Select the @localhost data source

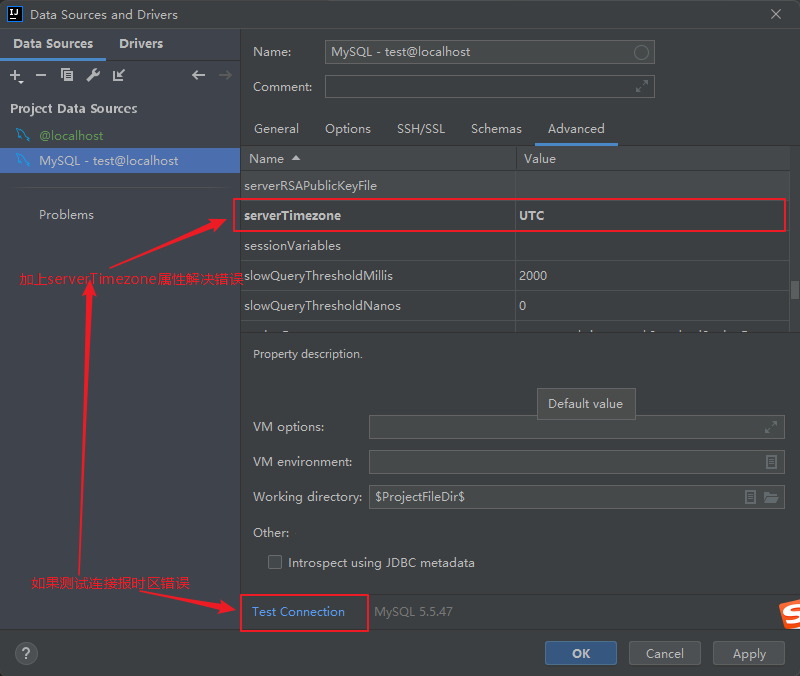[x=71, y=136]
